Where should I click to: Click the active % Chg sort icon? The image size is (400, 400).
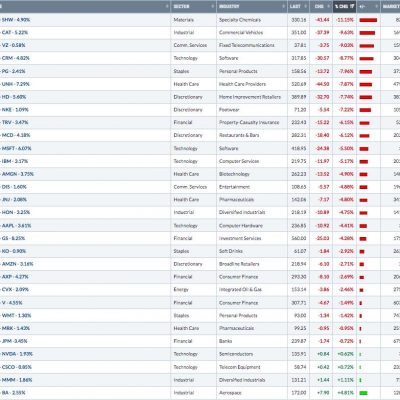click(x=352, y=6)
